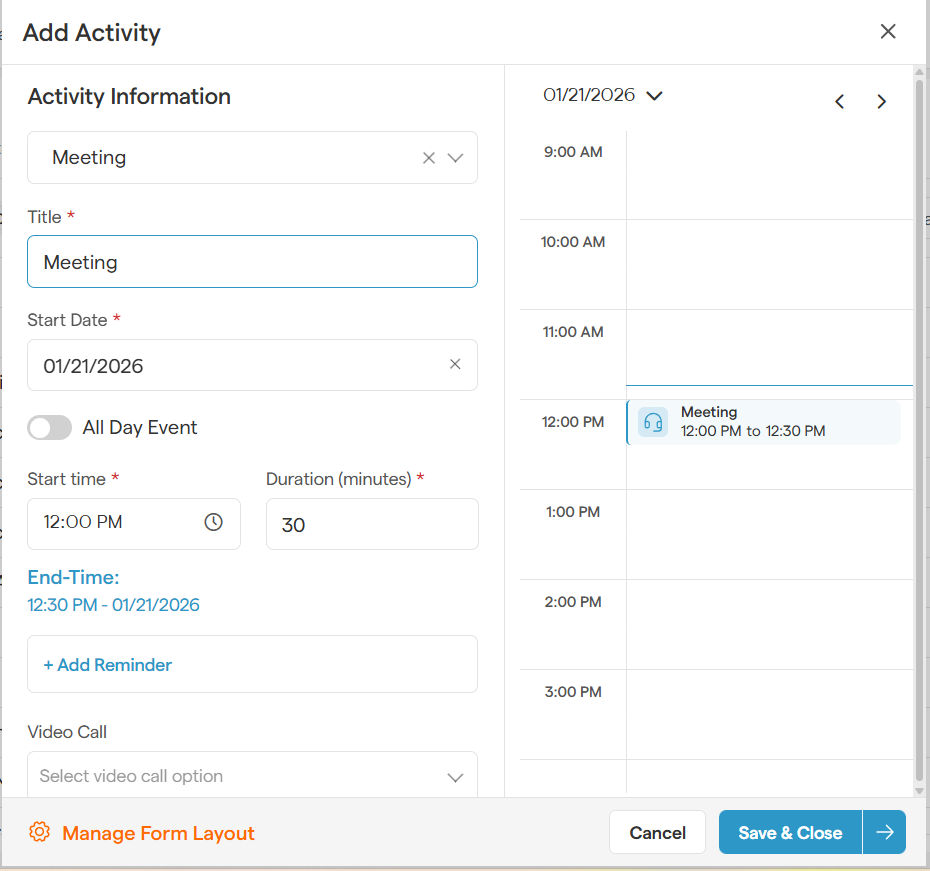This screenshot has width=930, height=871.
Task: Close the Add Activity dialog
Action: click(x=887, y=32)
